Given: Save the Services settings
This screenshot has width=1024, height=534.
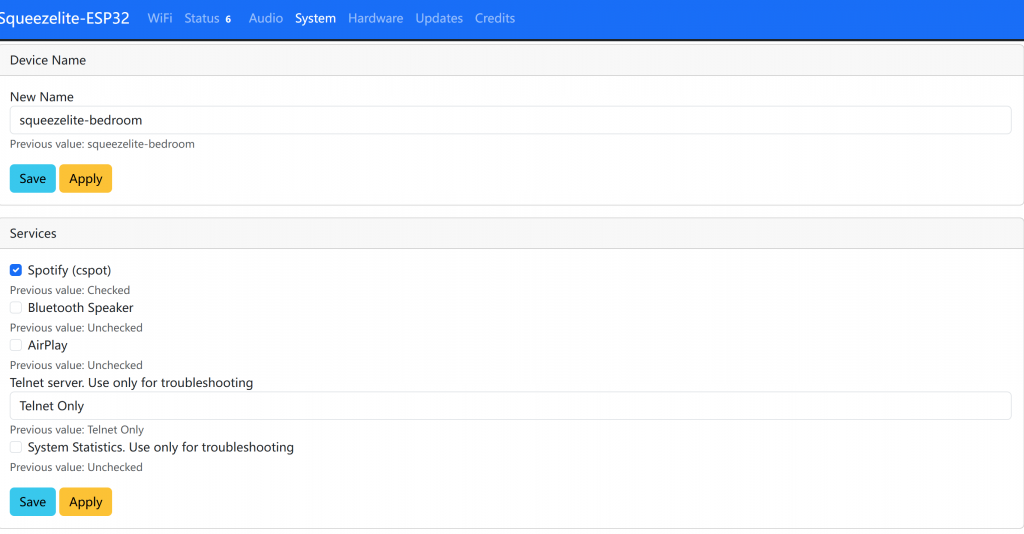Looking at the screenshot, I should 33,501.
